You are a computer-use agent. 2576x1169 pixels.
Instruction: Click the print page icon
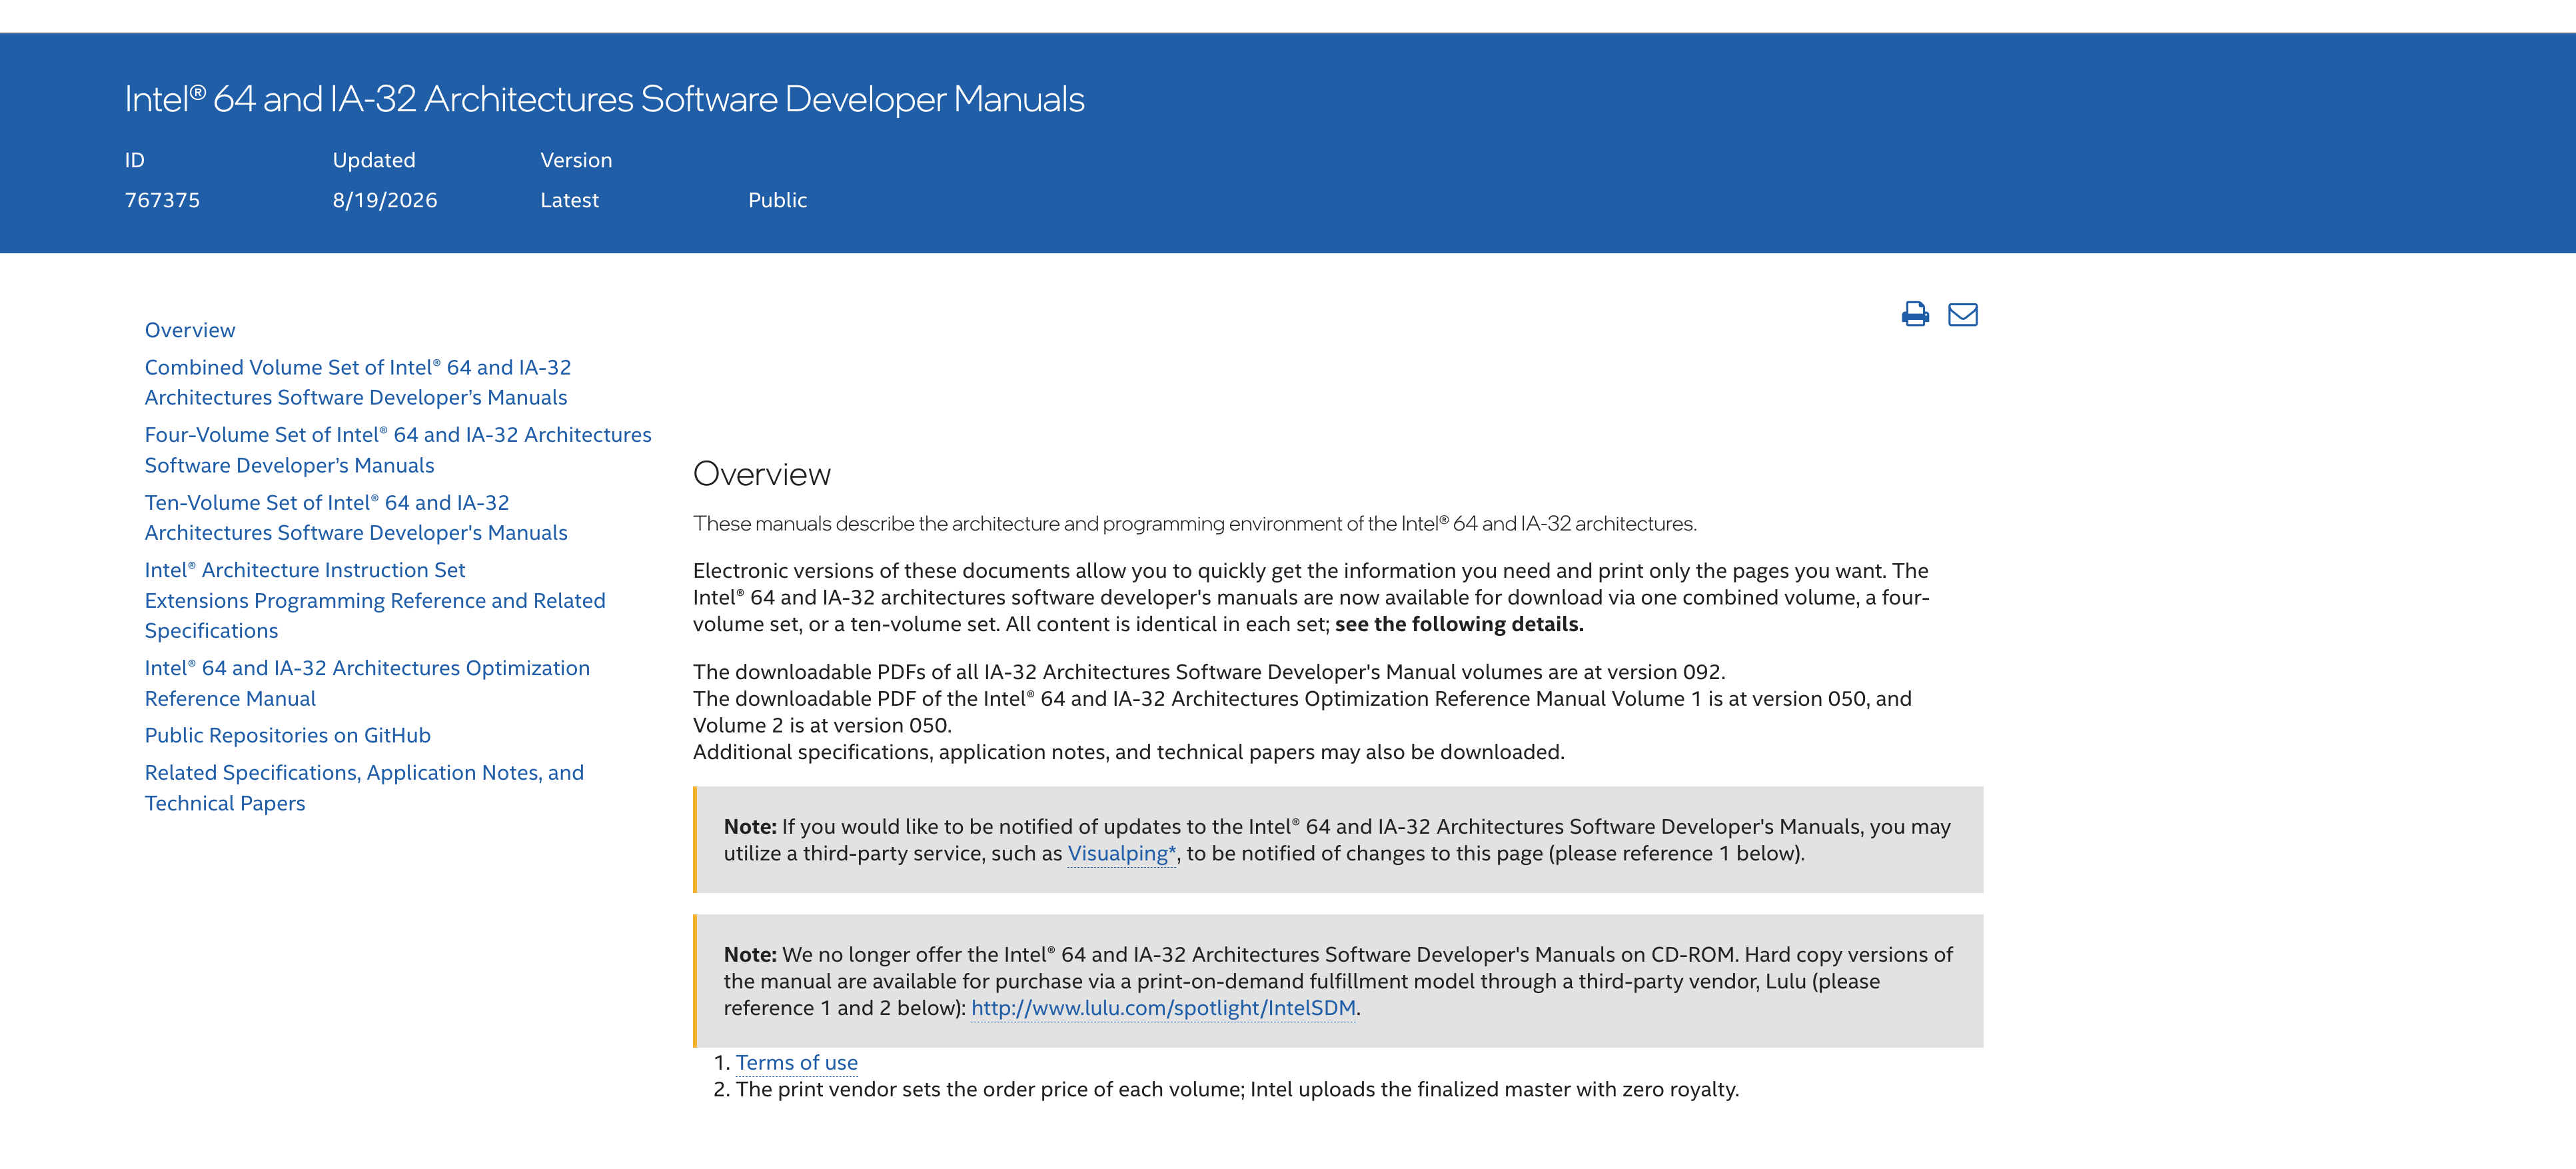1915,315
